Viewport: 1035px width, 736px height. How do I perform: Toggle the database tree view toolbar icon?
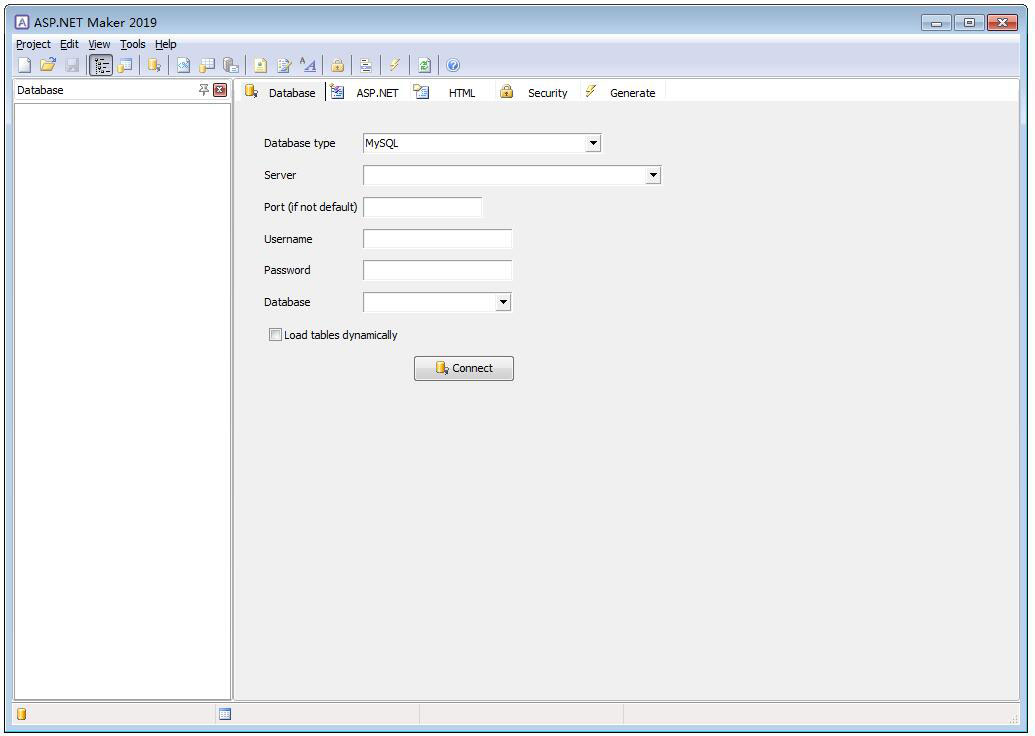tap(101, 65)
